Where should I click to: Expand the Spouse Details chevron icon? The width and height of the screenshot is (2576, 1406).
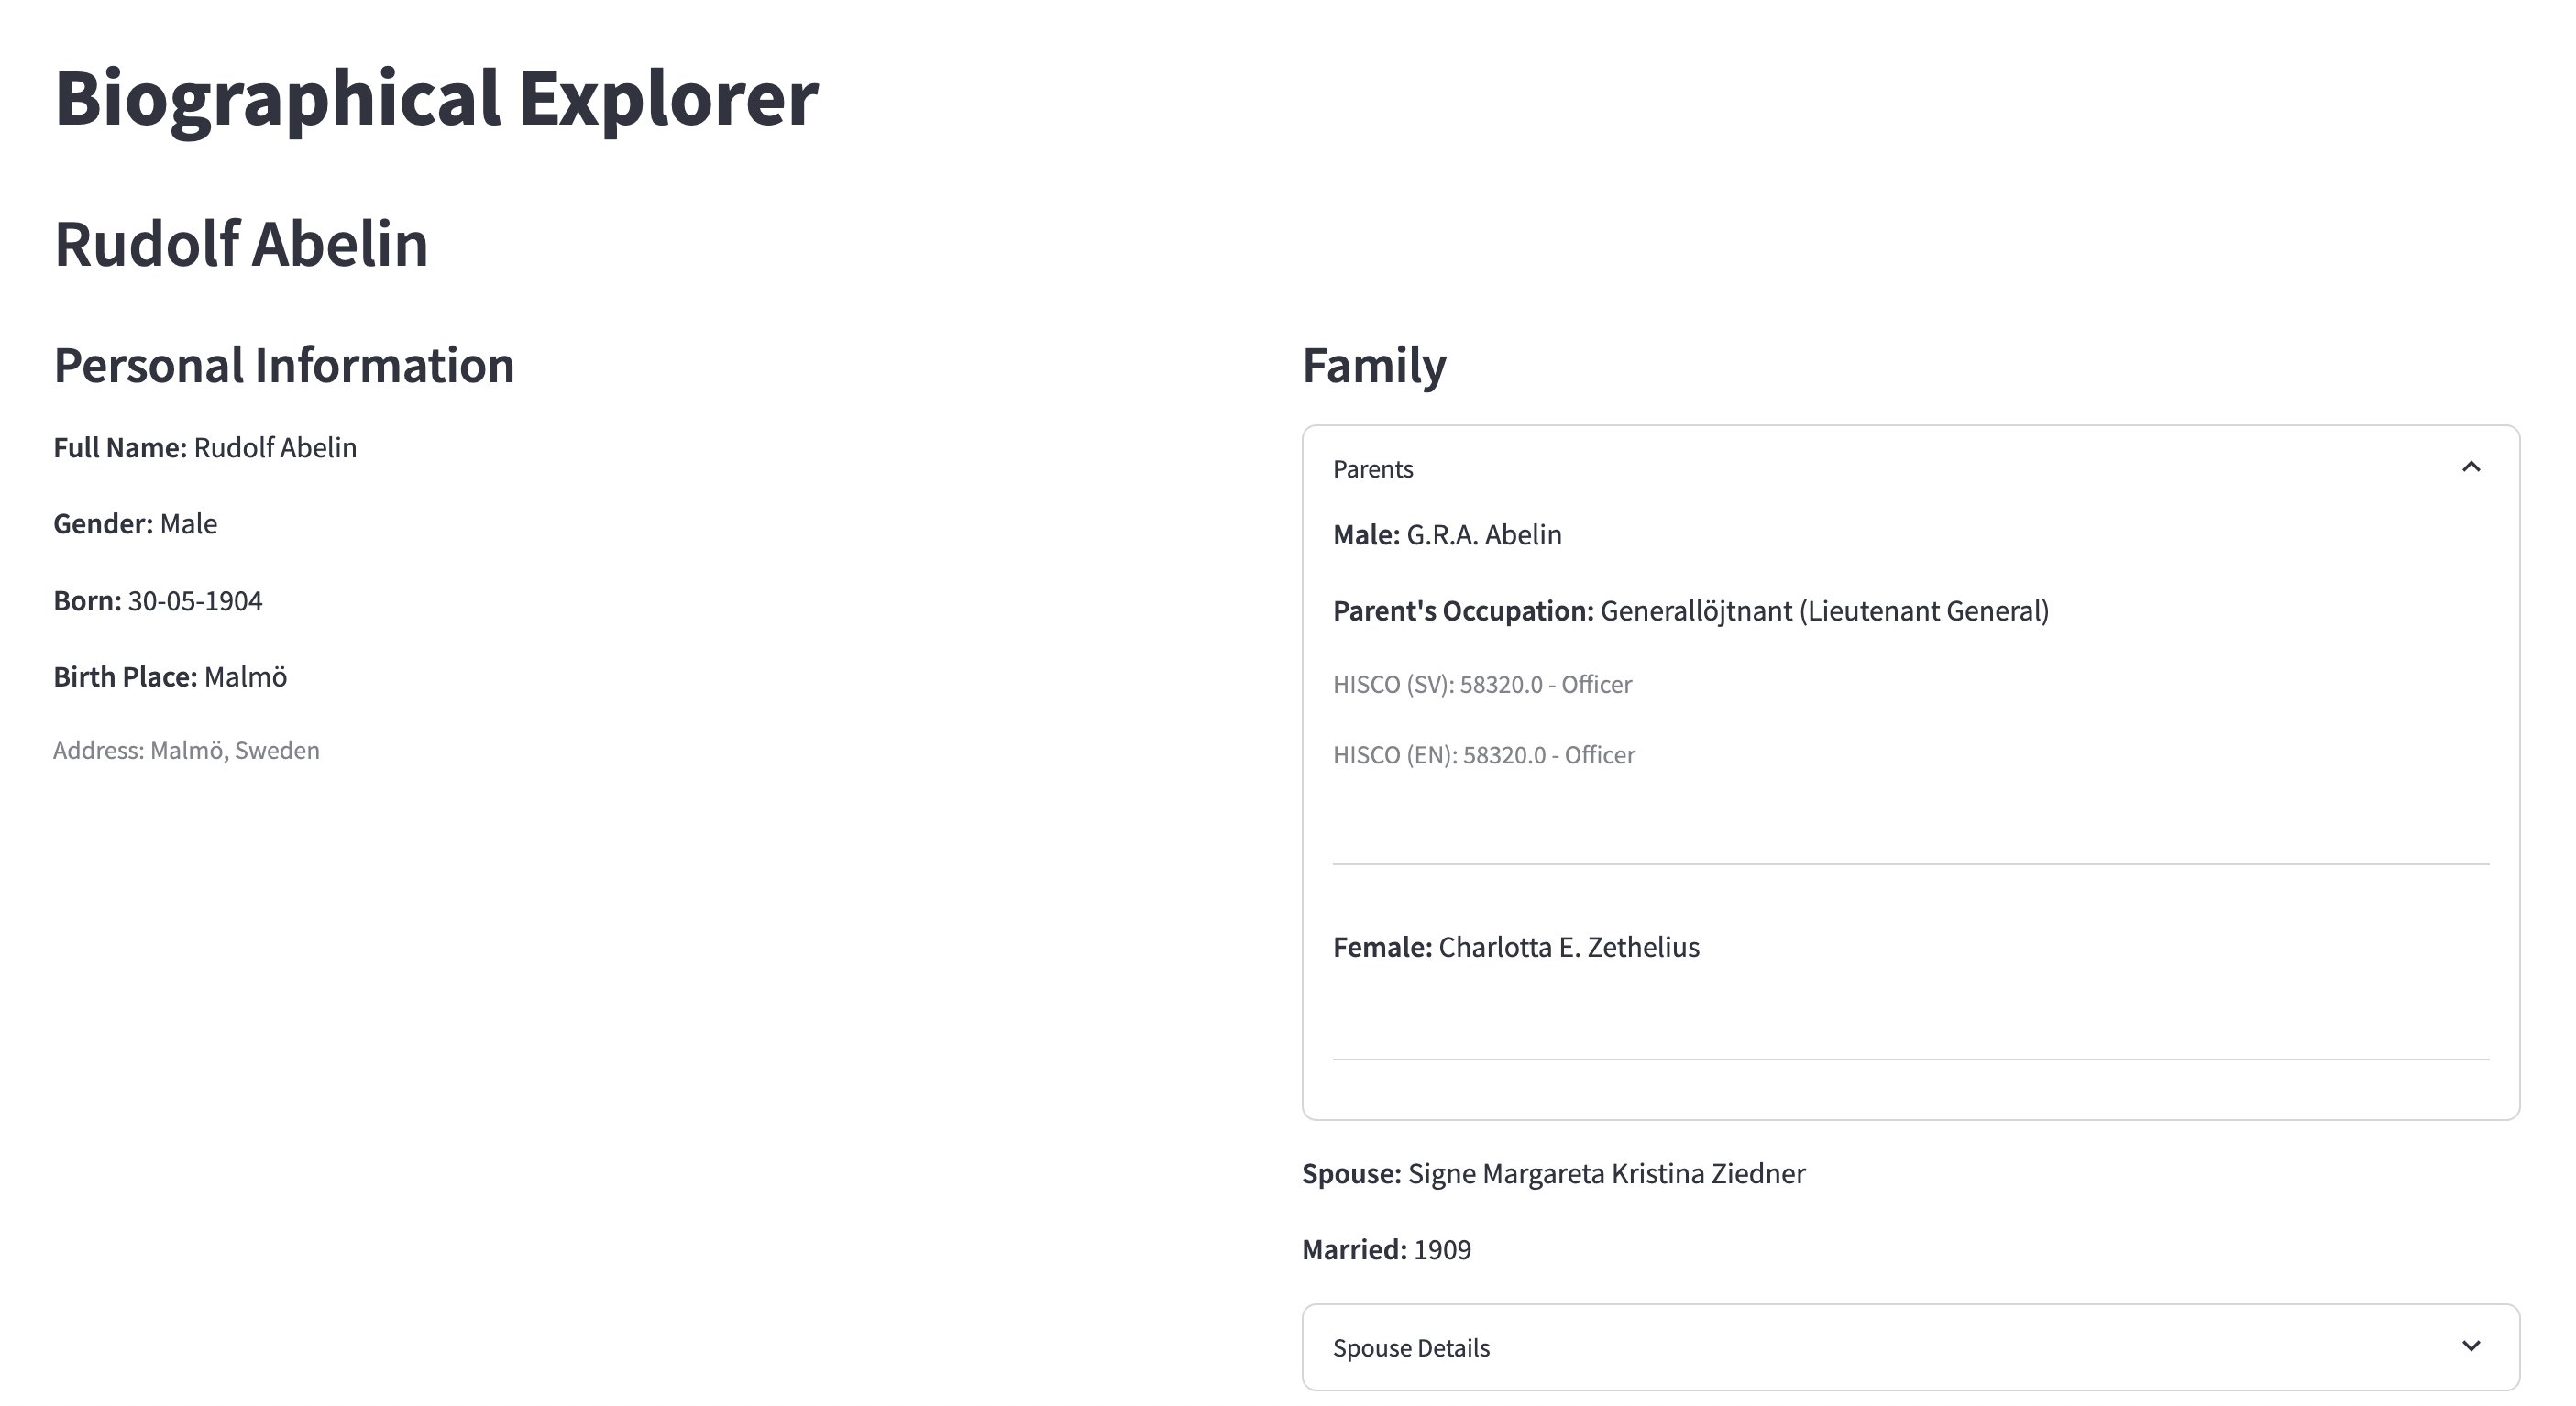(2470, 1346)
